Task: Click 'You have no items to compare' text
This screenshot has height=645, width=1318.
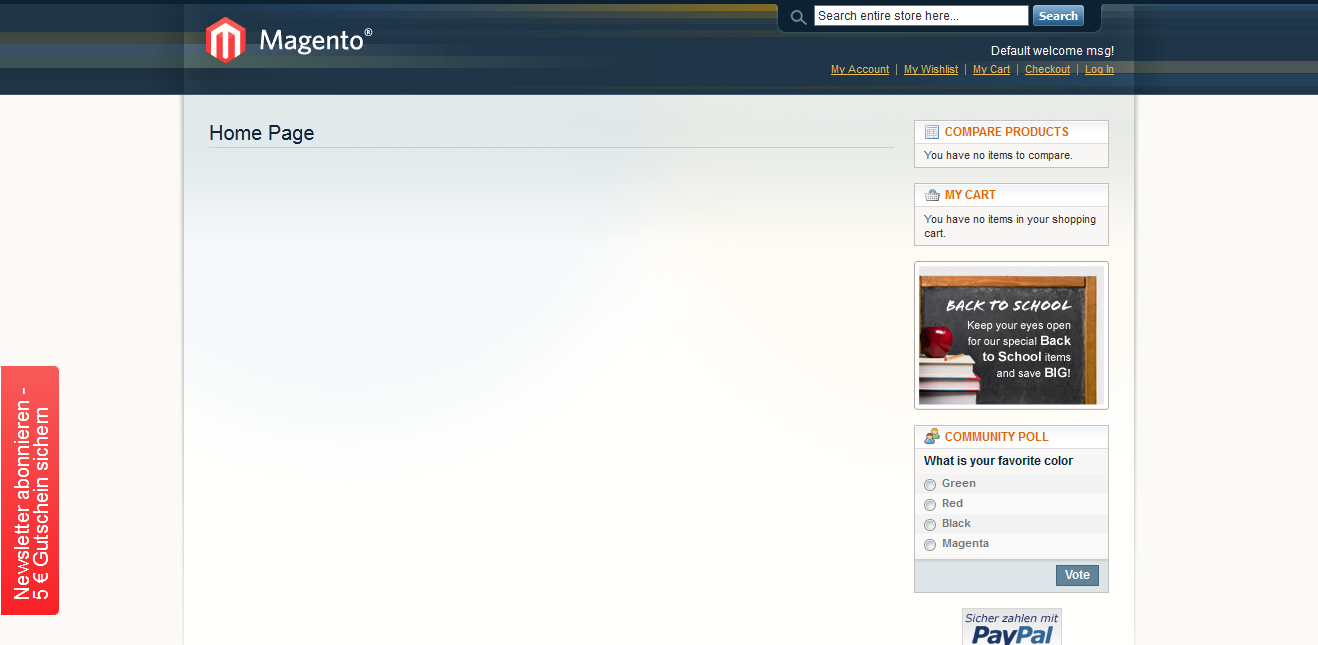Action: 998,156
